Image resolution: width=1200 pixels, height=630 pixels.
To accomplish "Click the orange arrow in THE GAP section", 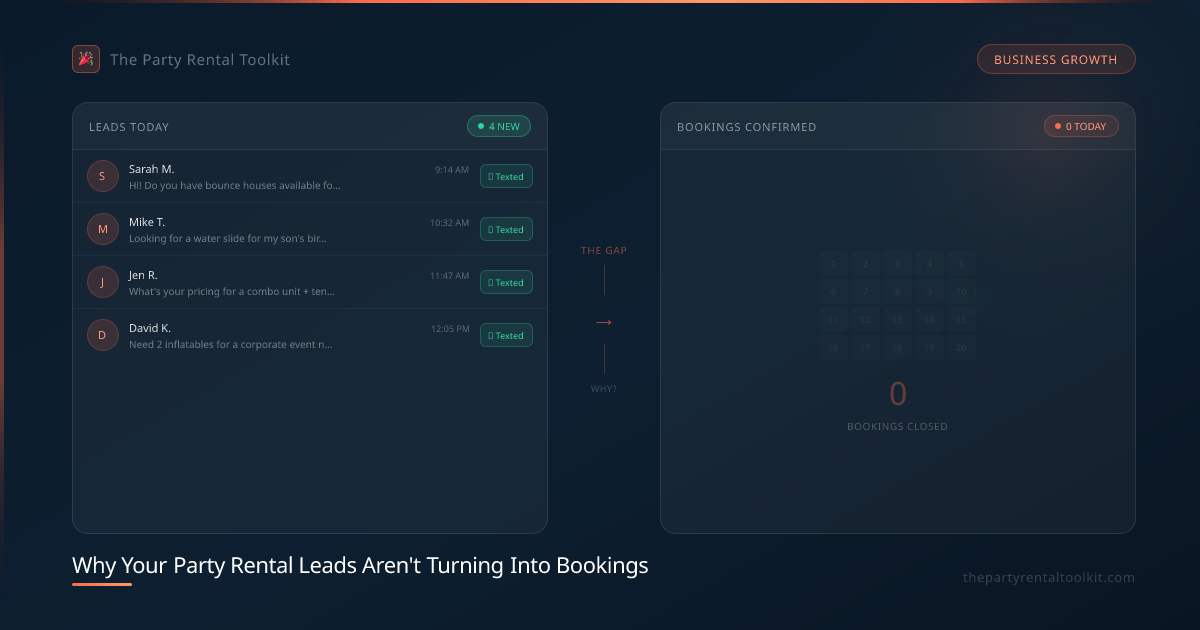I will coord(603,322).
